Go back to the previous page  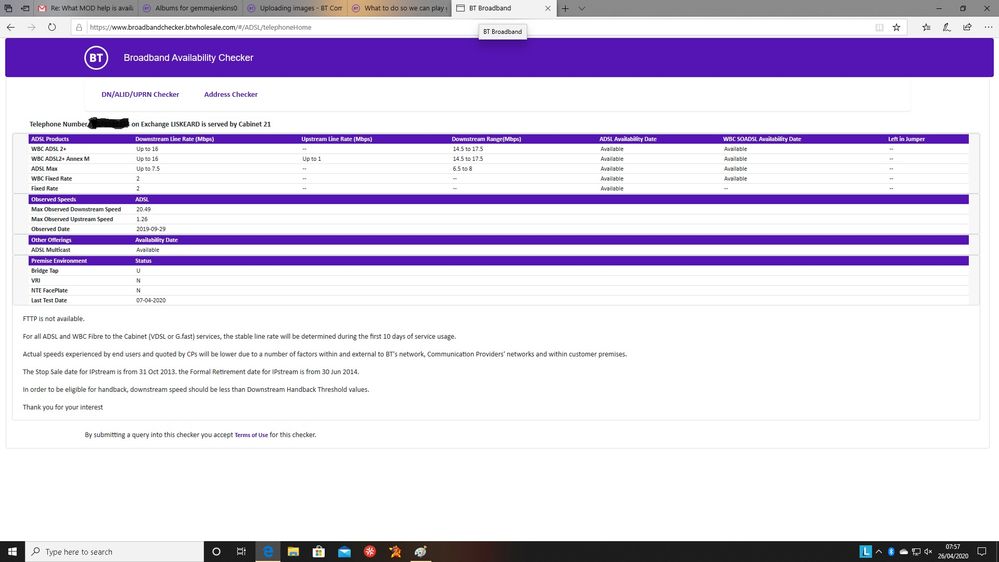[x=11, y=27]
